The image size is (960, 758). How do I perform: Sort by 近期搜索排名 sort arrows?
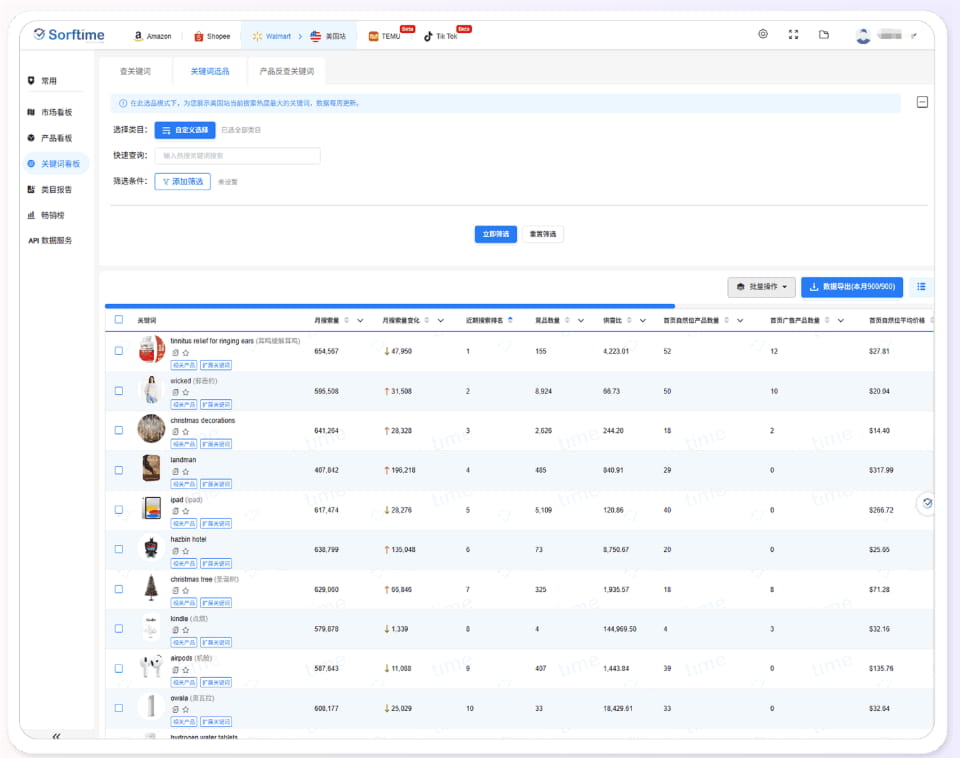point(510,320)
